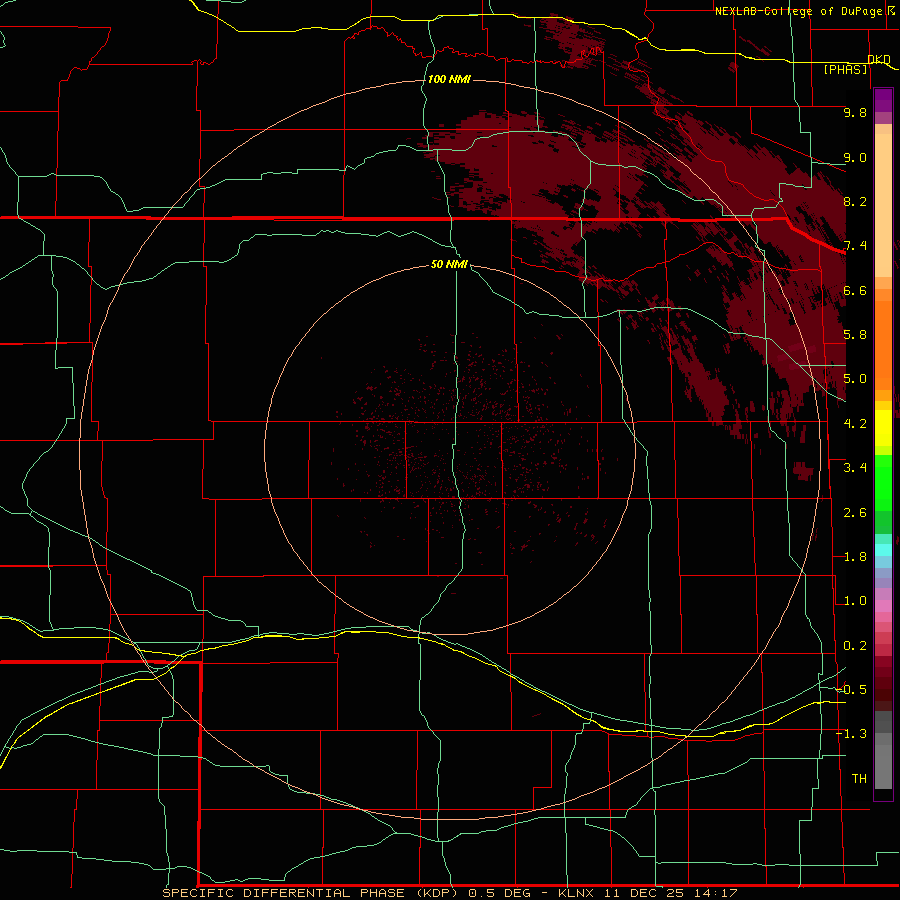900x900 pixels.
Task: Click the 7.4 color scale value
Action: 855,246
